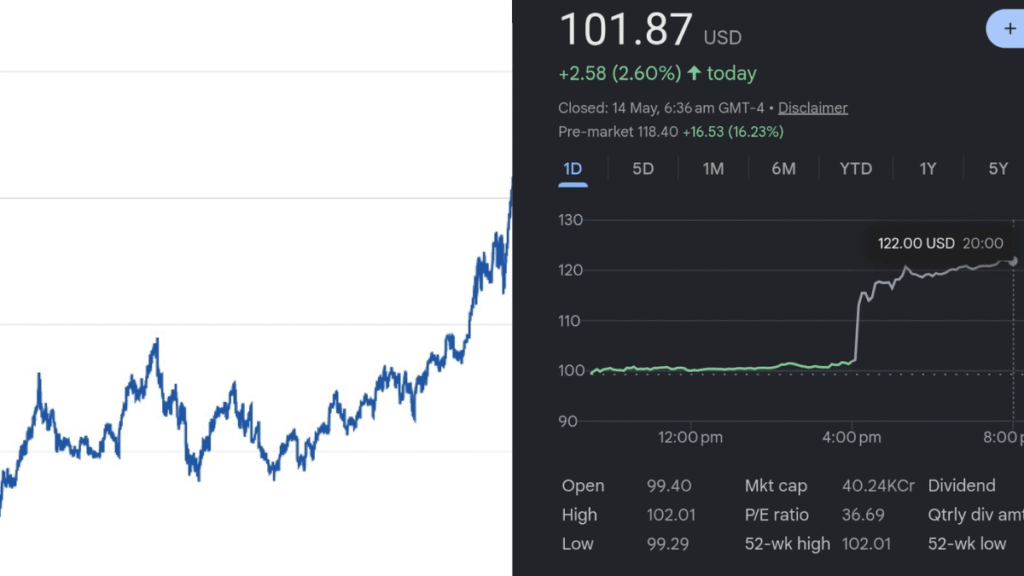
Task: Click the plus follow button
Action: (x=1006, y=29)
